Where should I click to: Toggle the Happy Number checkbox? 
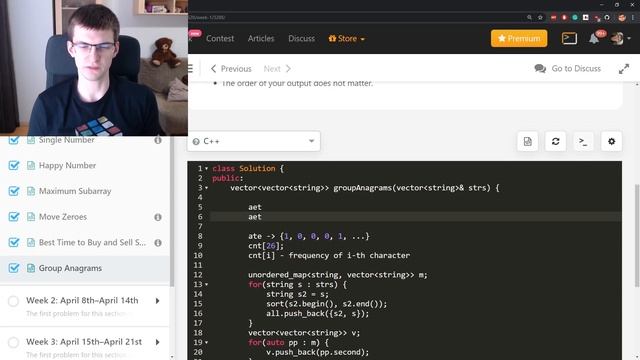pos(13,165)
